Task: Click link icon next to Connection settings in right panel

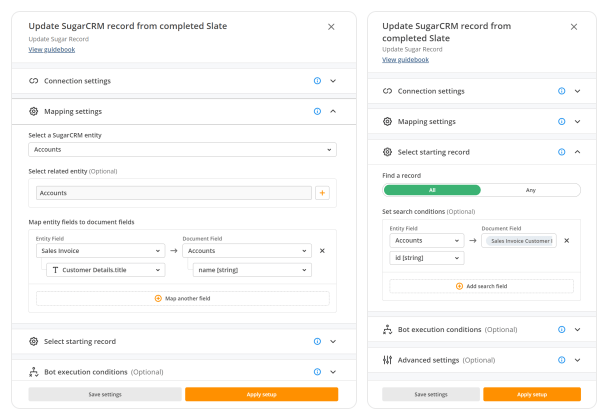Action: tap(387, 91)
